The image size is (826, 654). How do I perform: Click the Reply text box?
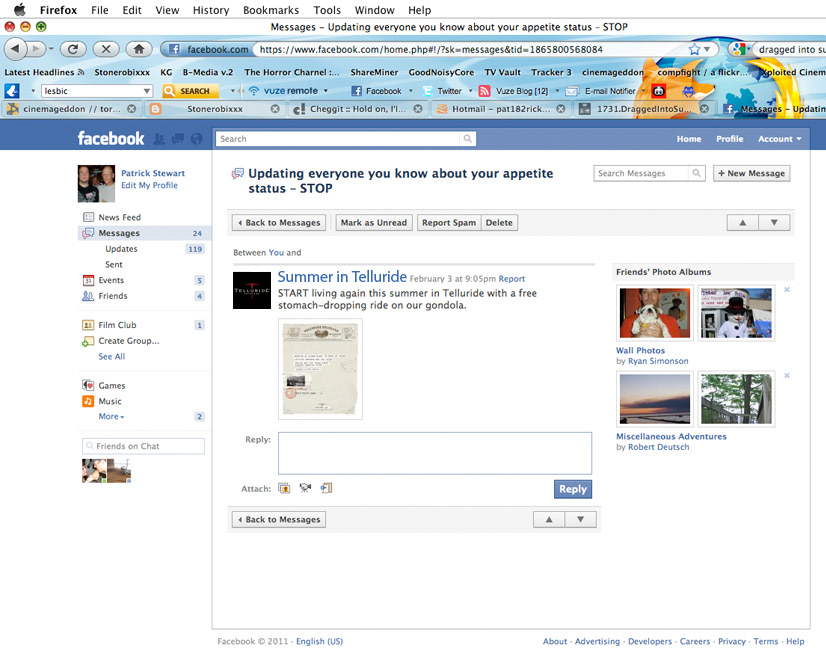coord(435,453)
